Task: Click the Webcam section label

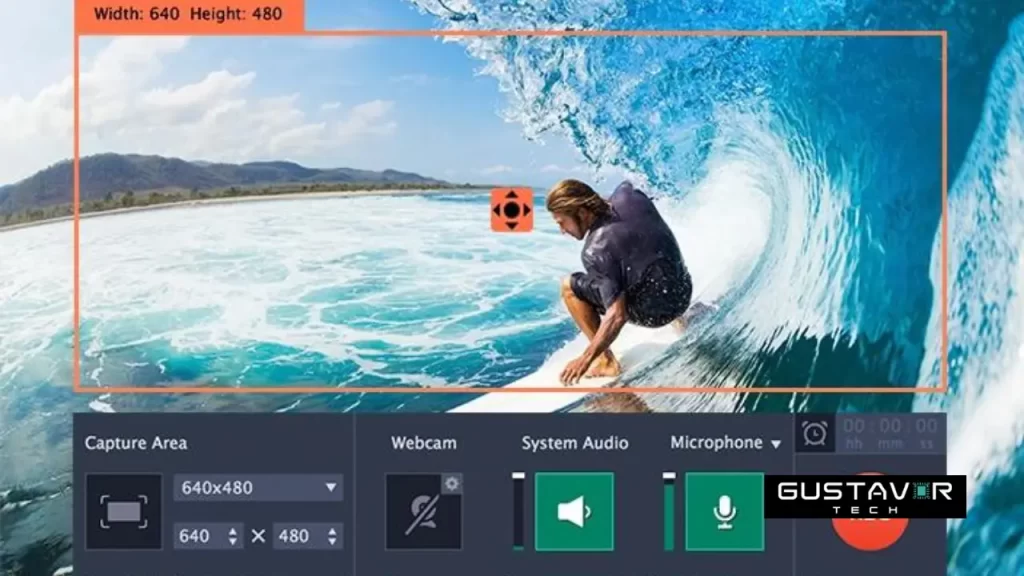Action: (423, 442)
